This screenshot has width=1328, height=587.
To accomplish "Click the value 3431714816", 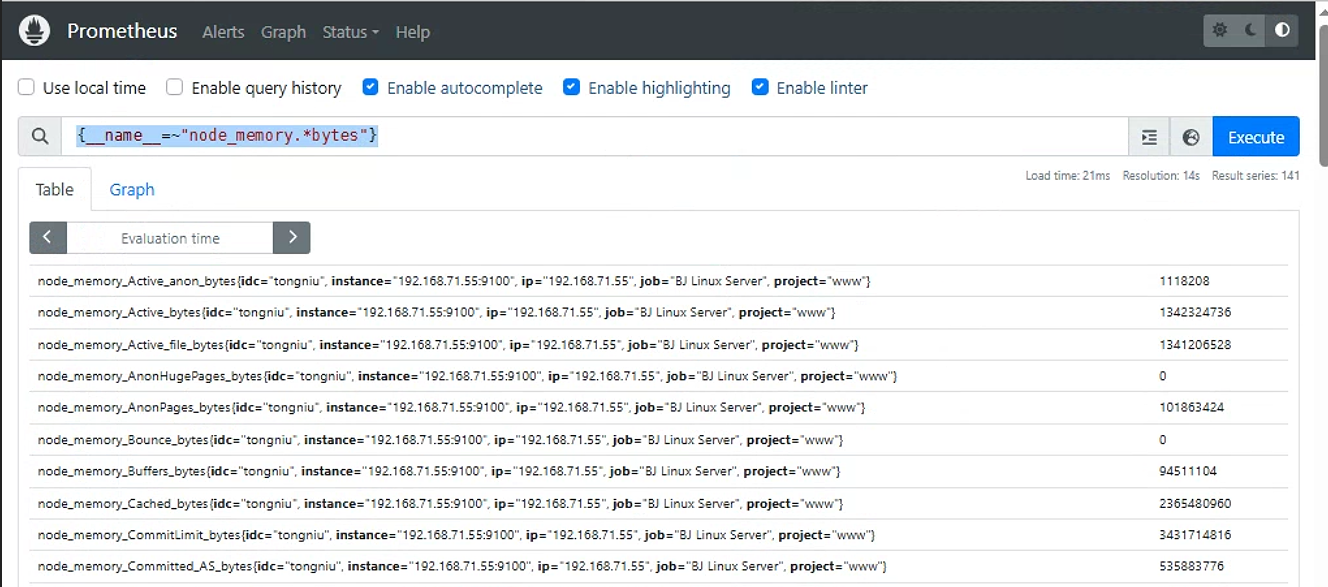I will coord(1195,535).
